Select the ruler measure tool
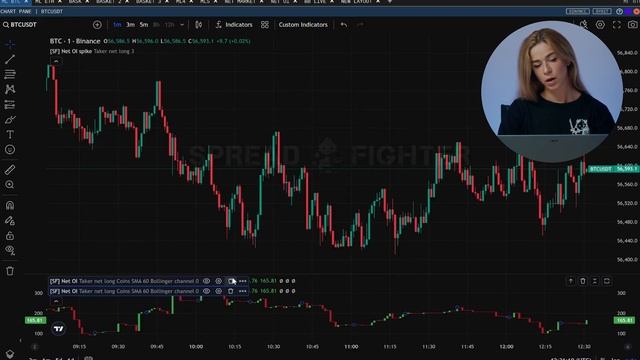640x360 pixels. coord(10,169)
